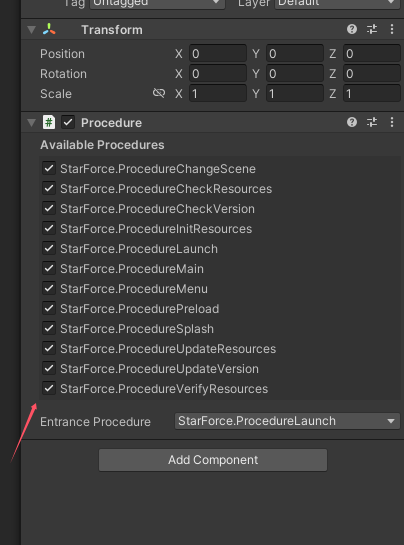Toggle Scale constrained proportions link icon
This screenshot has width=404, height=545.
(159, 93)
